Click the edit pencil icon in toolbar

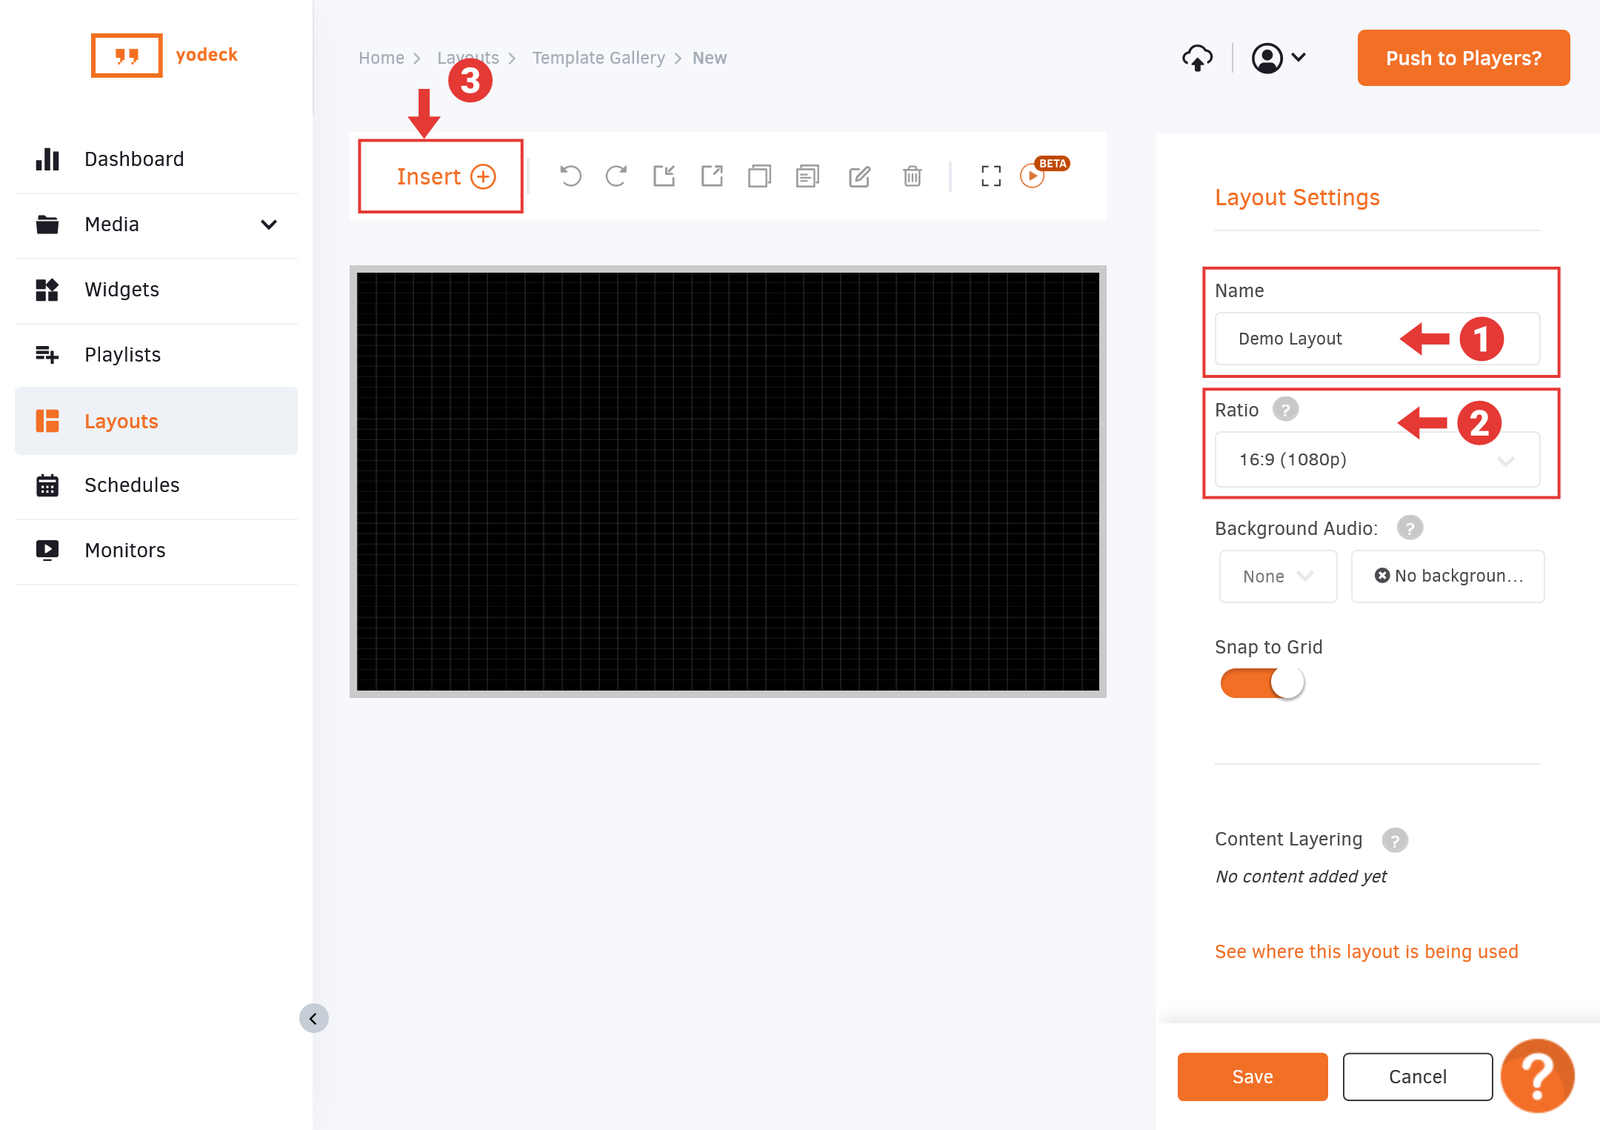(x=859, y=176)
